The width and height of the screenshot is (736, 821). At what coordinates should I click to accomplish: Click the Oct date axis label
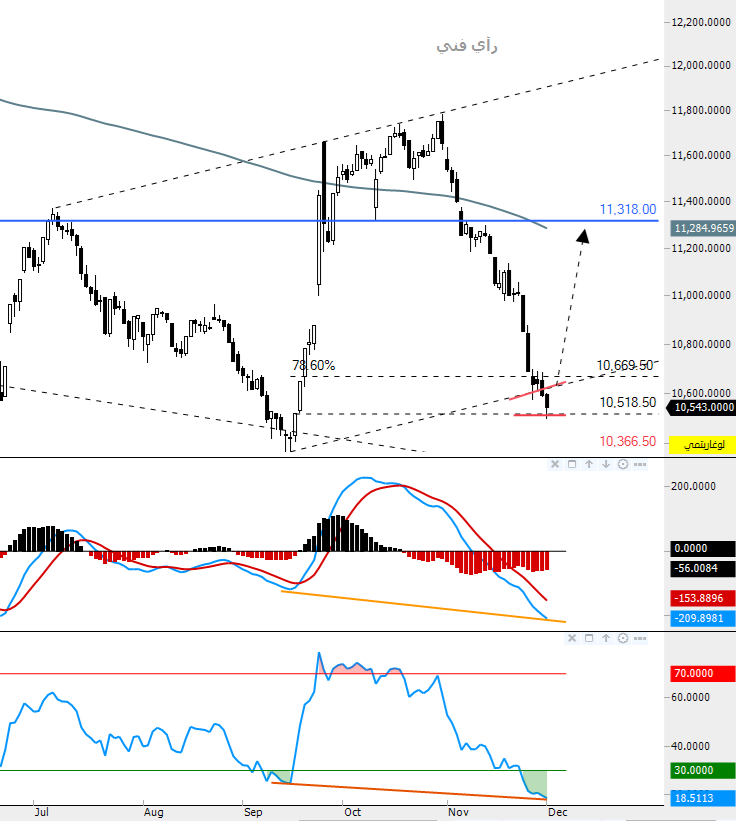[x=352, y=812]
